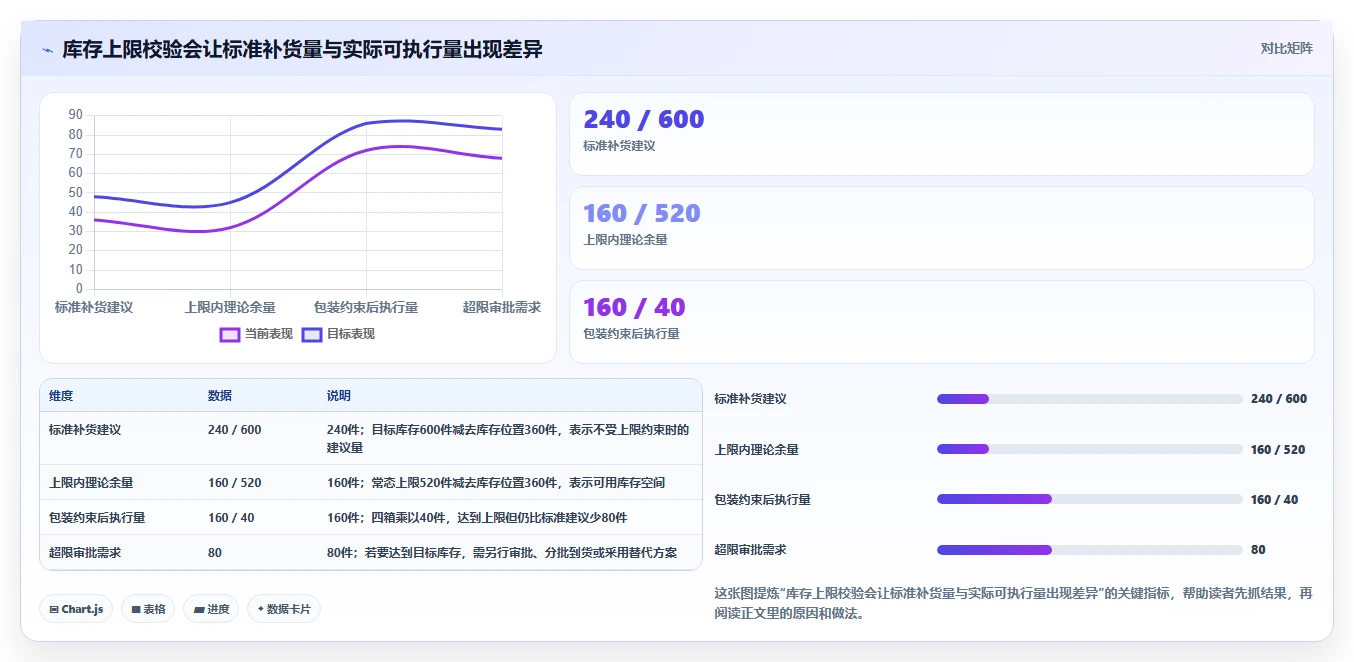Click the 包装约束后执行量 progress bar
This screenshot has height=662, width=1354.
(1090, 499)
